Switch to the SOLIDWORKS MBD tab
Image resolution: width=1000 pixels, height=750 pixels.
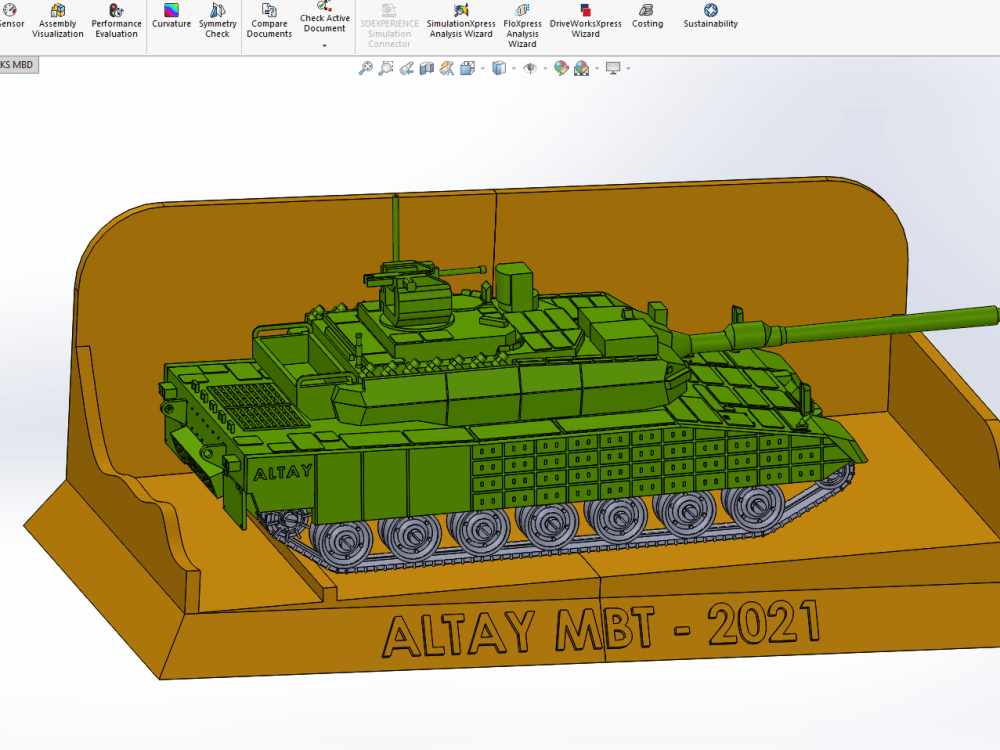pos(18,64)
